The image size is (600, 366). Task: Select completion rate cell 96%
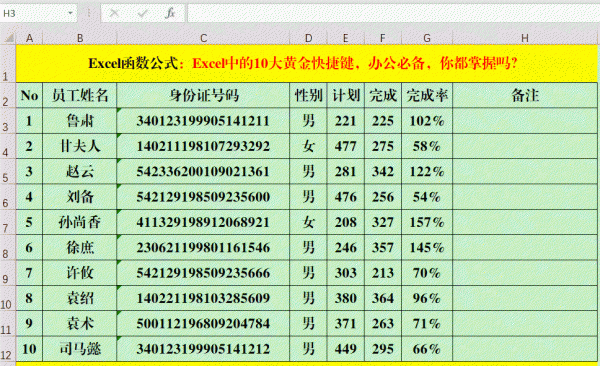click(427, 298)
